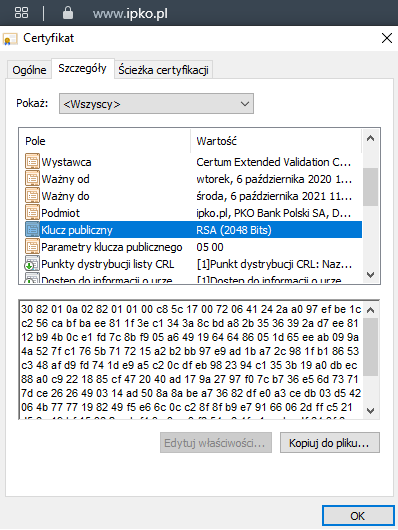Click the Kopiuj do pliku... button
This screenshot has height=530, width=398.
[330, 443]
